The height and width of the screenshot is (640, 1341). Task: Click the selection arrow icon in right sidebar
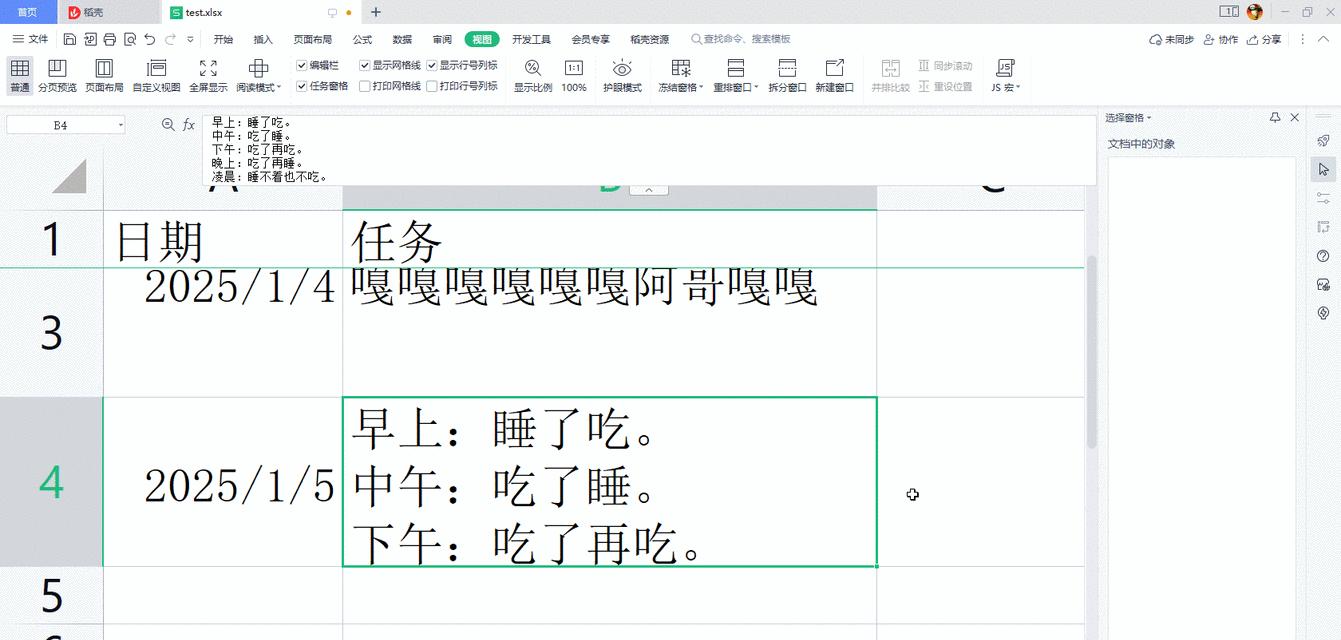click(x=1323, y=170)
